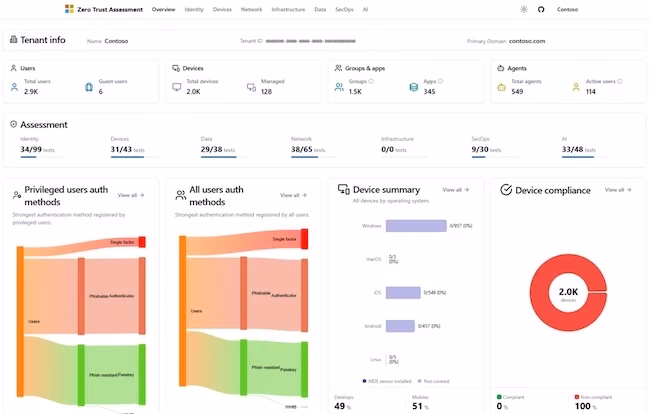Click the green Compliant legend swatch
Image resolution: width=650 pixels, height=414 pixels.
click(x=499, y=397)
